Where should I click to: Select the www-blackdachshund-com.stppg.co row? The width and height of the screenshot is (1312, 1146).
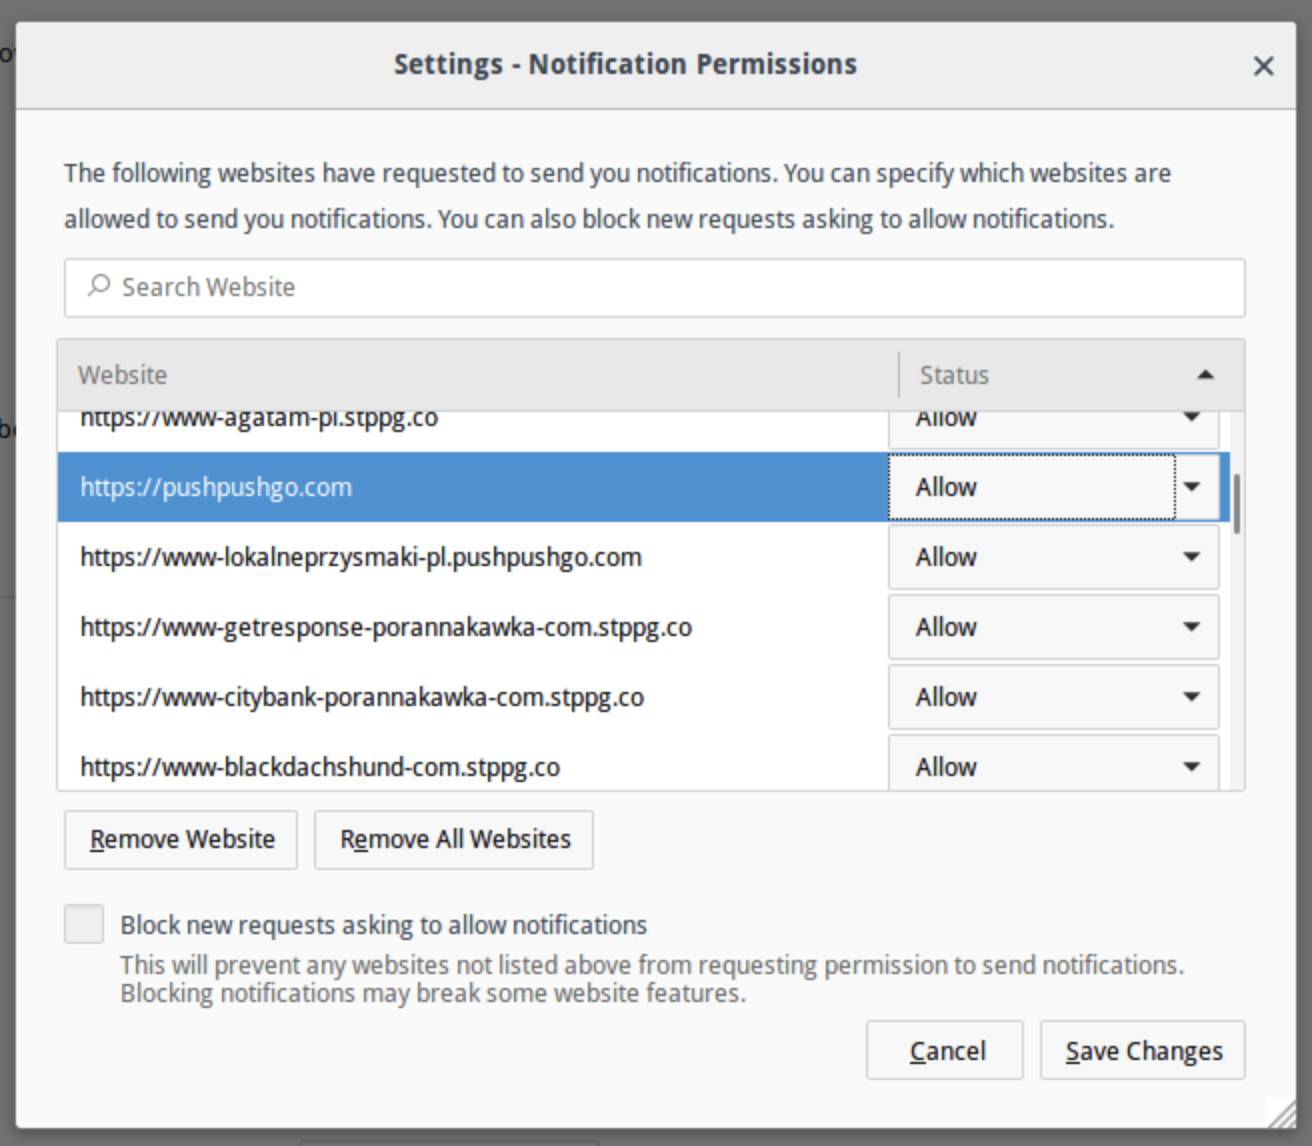[x=470, y=767]
